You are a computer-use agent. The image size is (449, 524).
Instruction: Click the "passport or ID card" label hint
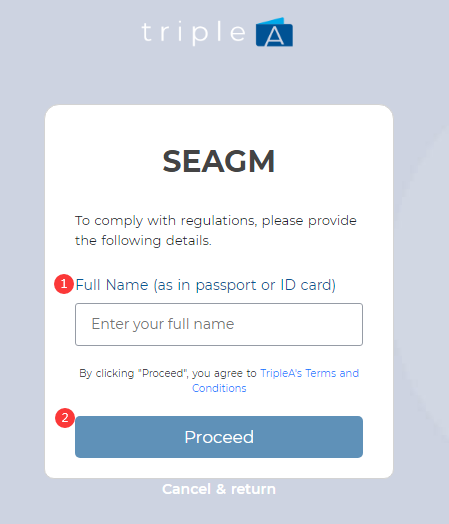(x=265, y=285)
